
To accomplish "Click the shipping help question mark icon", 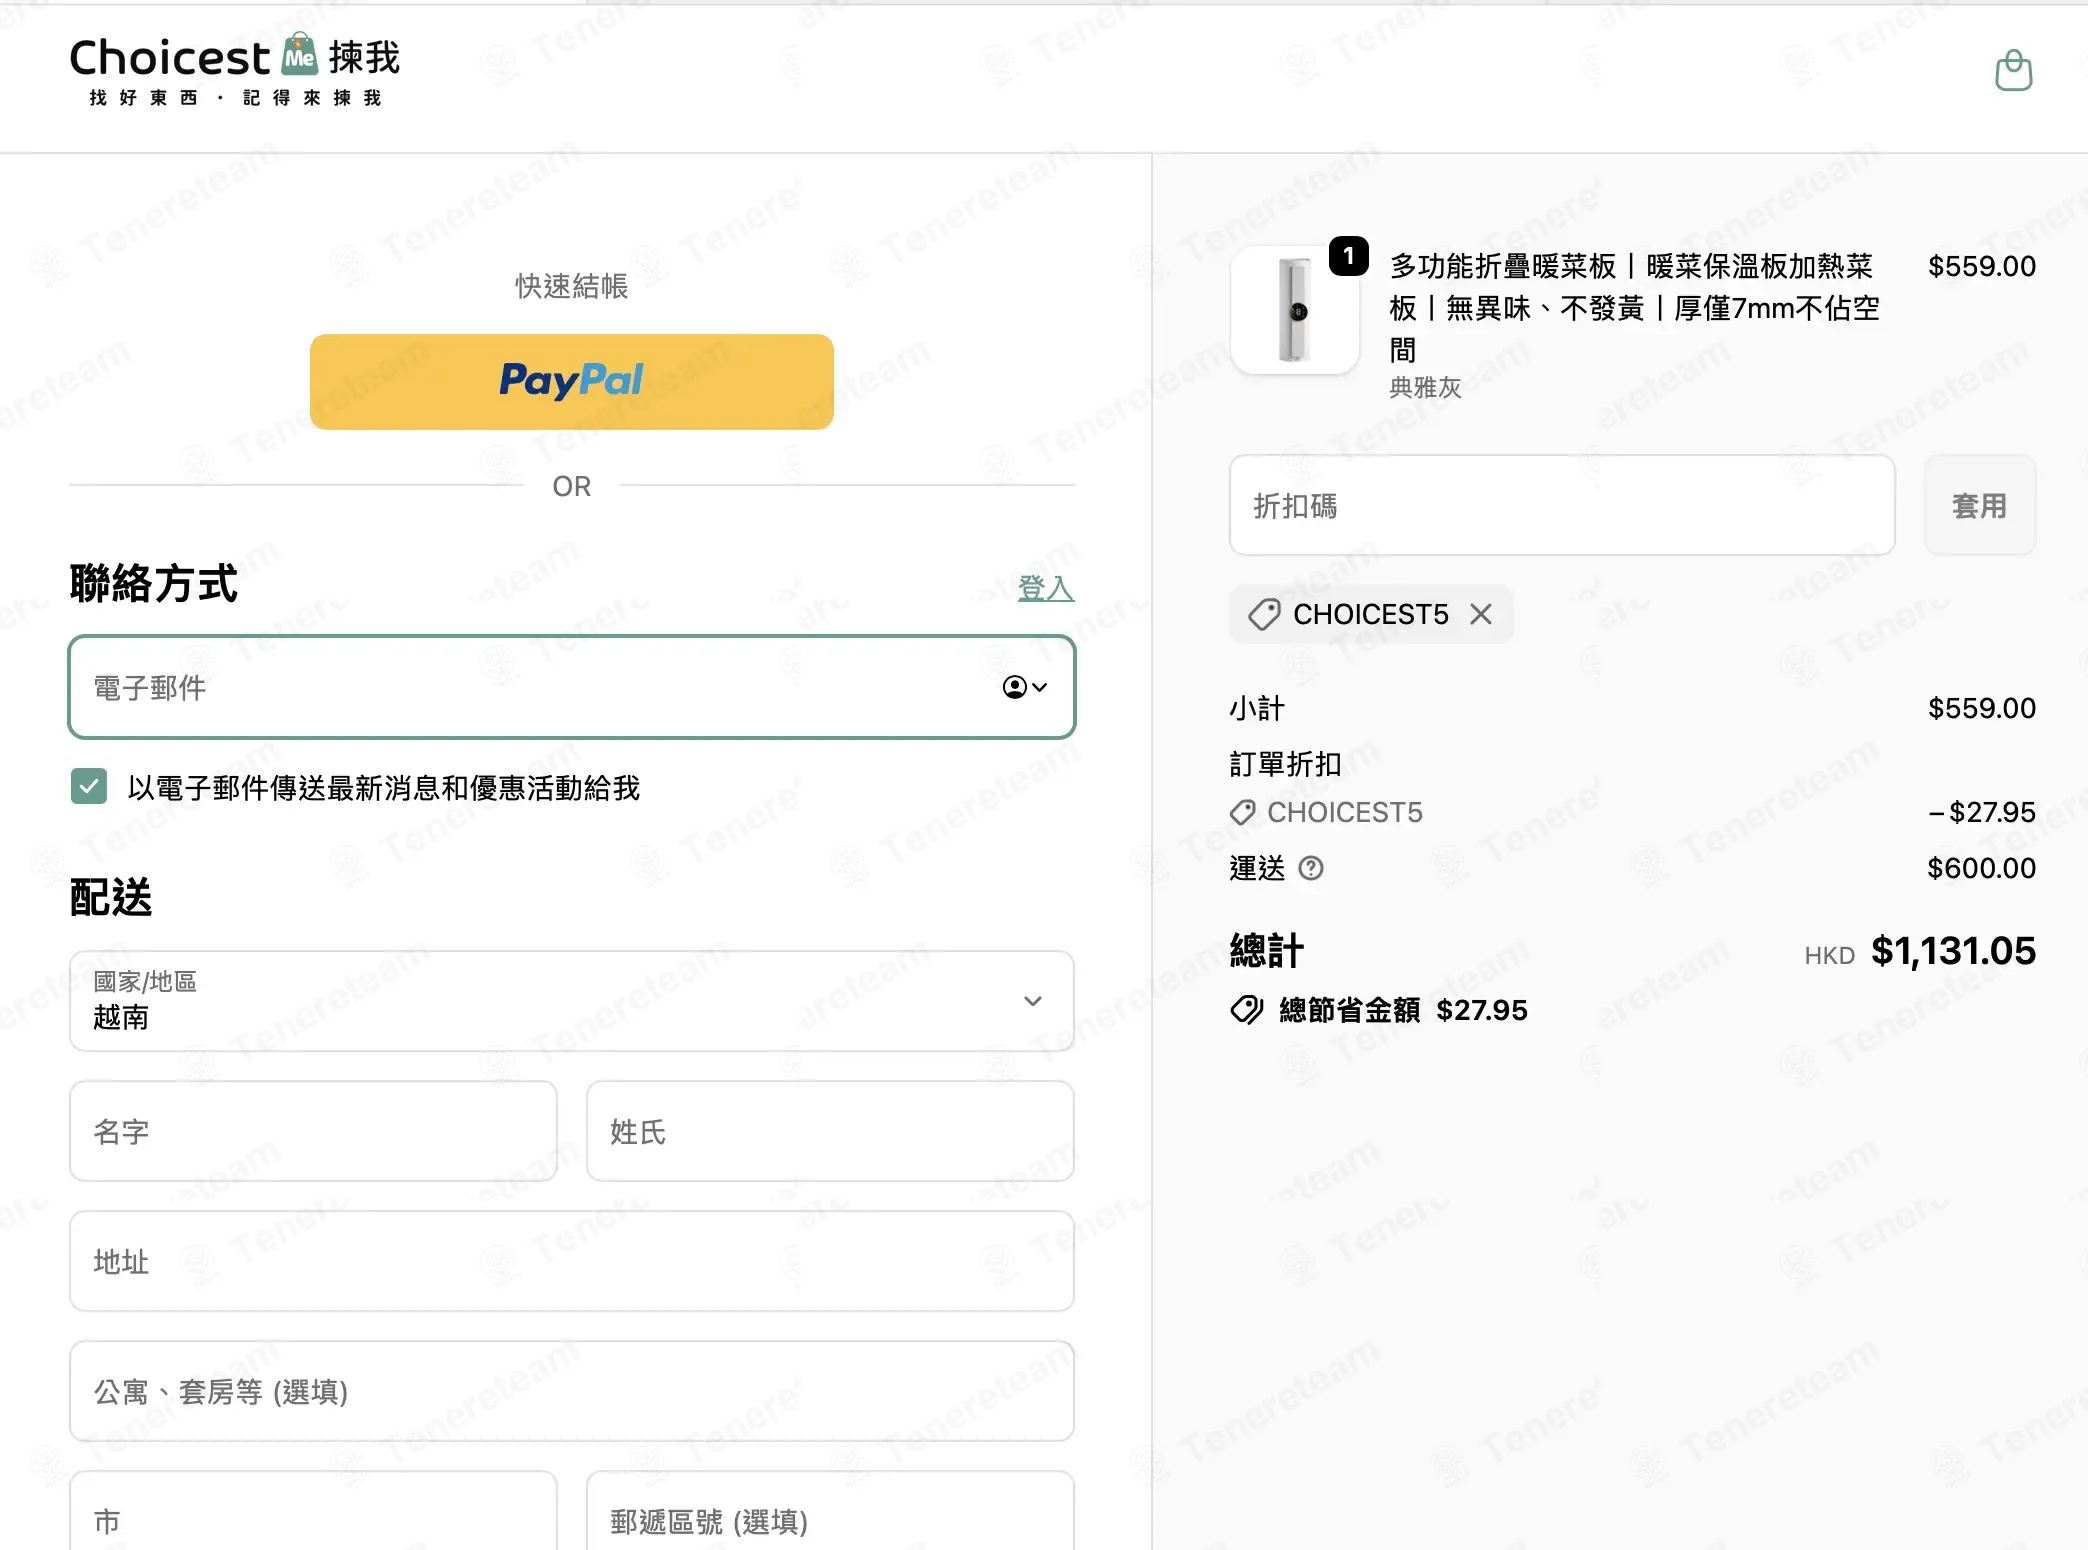I will click(1310, 868).
